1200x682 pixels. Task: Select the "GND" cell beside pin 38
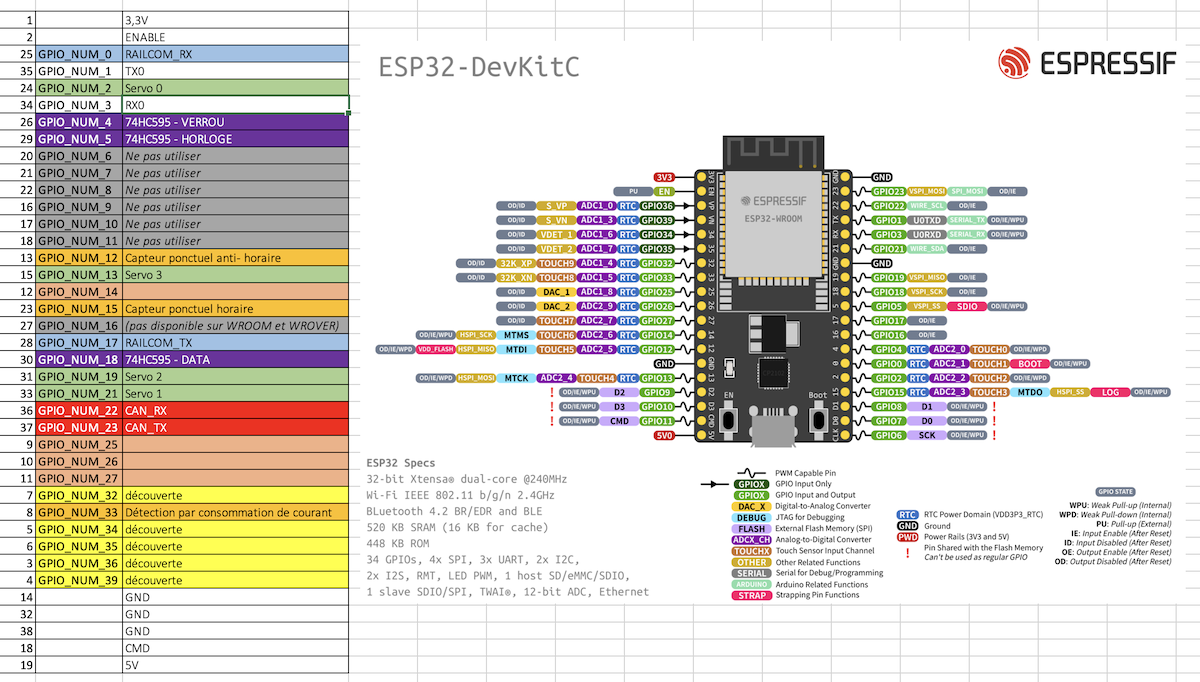[x=236, y=632]
